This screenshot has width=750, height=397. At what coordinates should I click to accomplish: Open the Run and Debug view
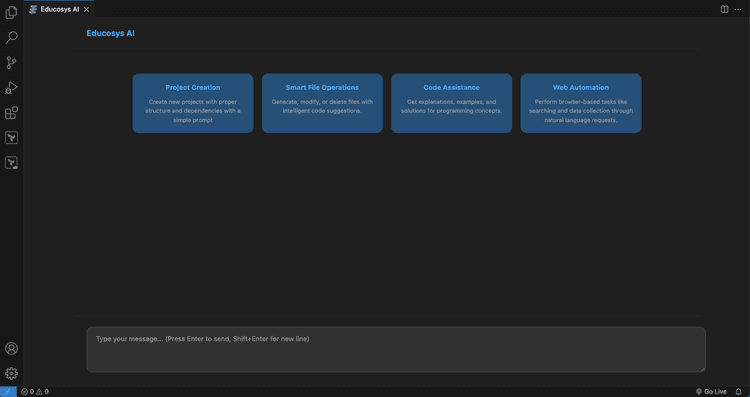click(x=11, y=88)
